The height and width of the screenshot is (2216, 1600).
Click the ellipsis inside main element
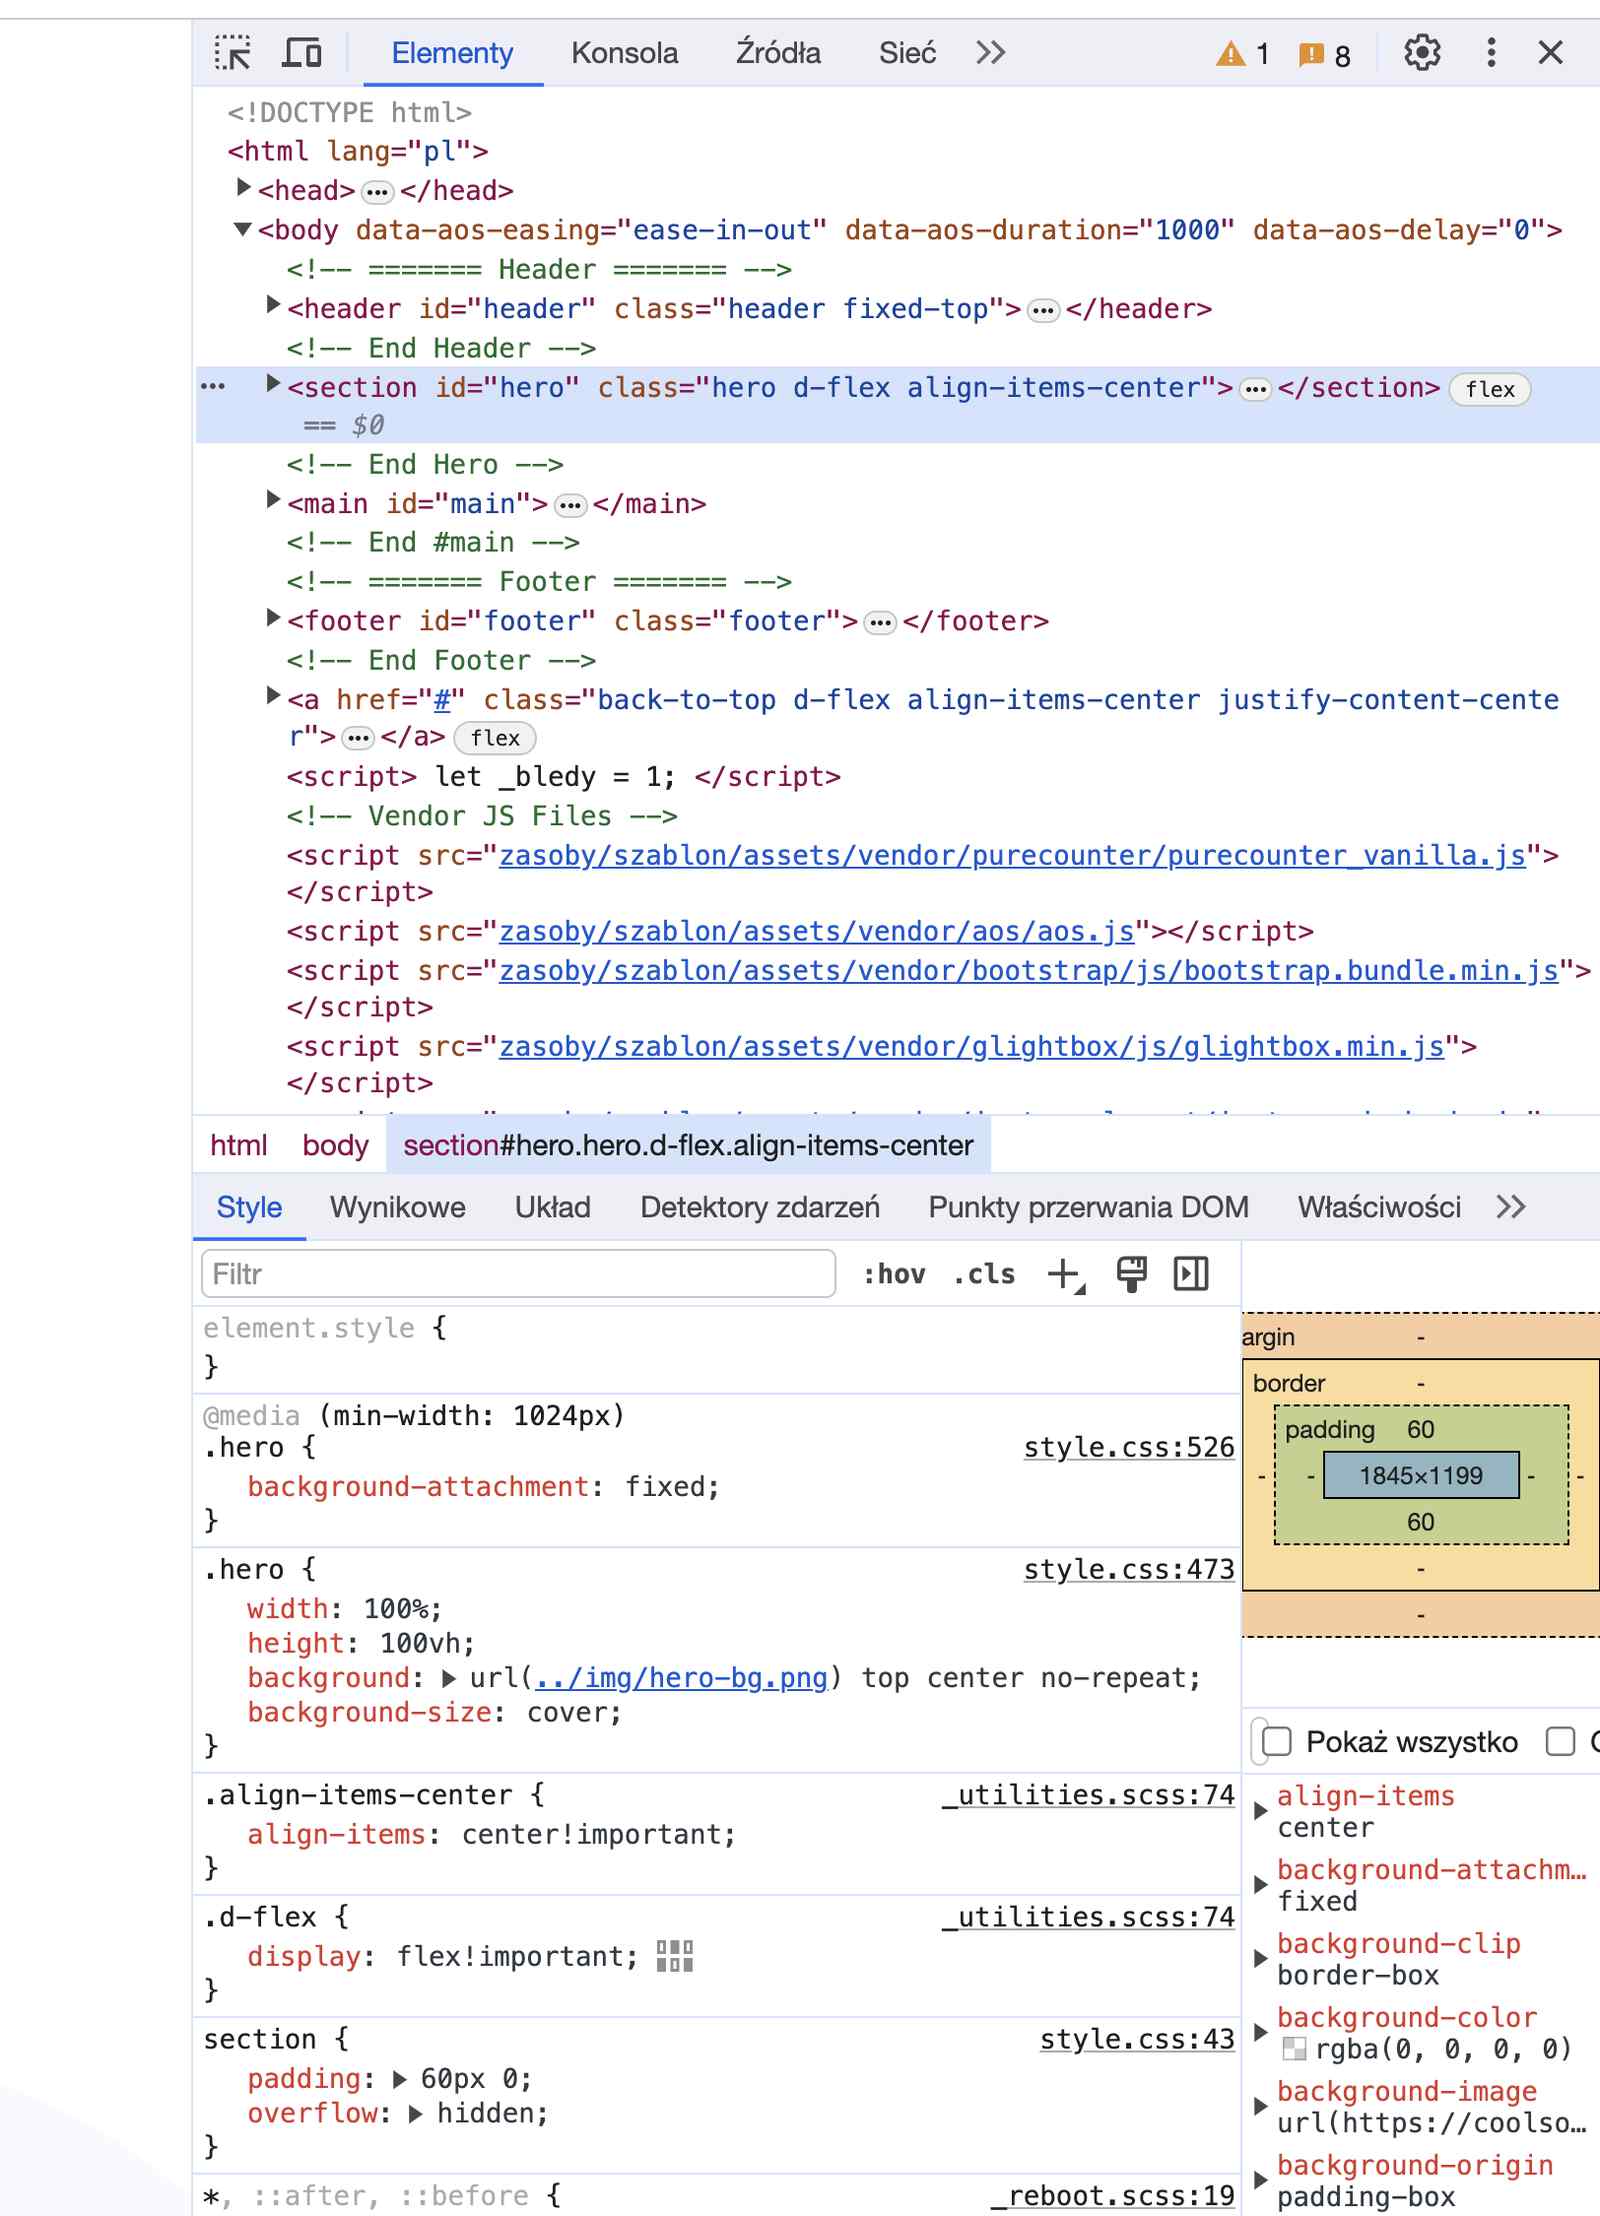[x=570, y=506]
